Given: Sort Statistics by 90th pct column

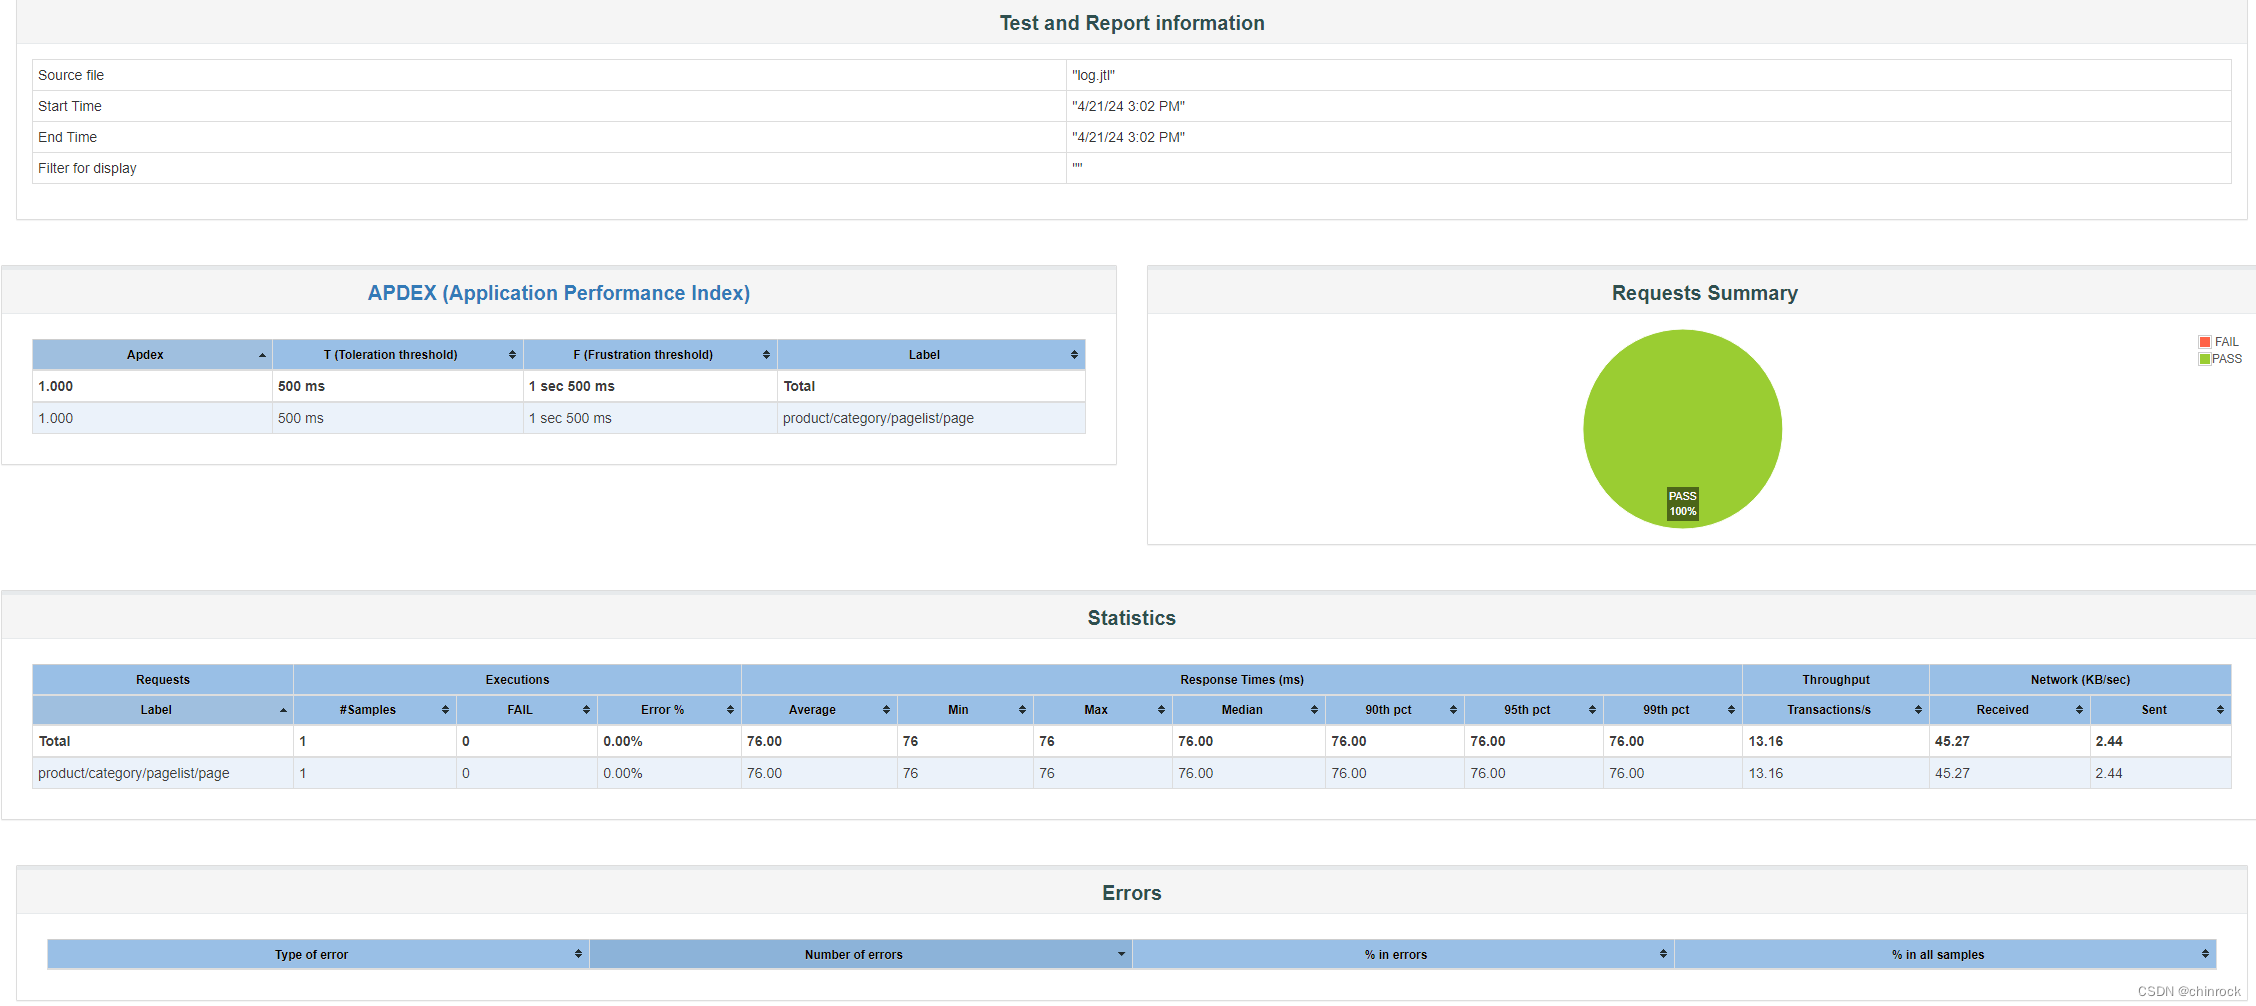Looking at the screenshot, I should (1395, 710).
